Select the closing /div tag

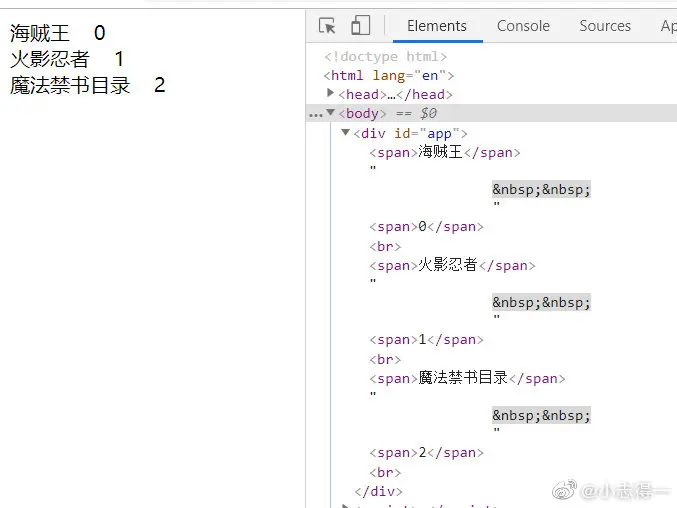point(378,492)
